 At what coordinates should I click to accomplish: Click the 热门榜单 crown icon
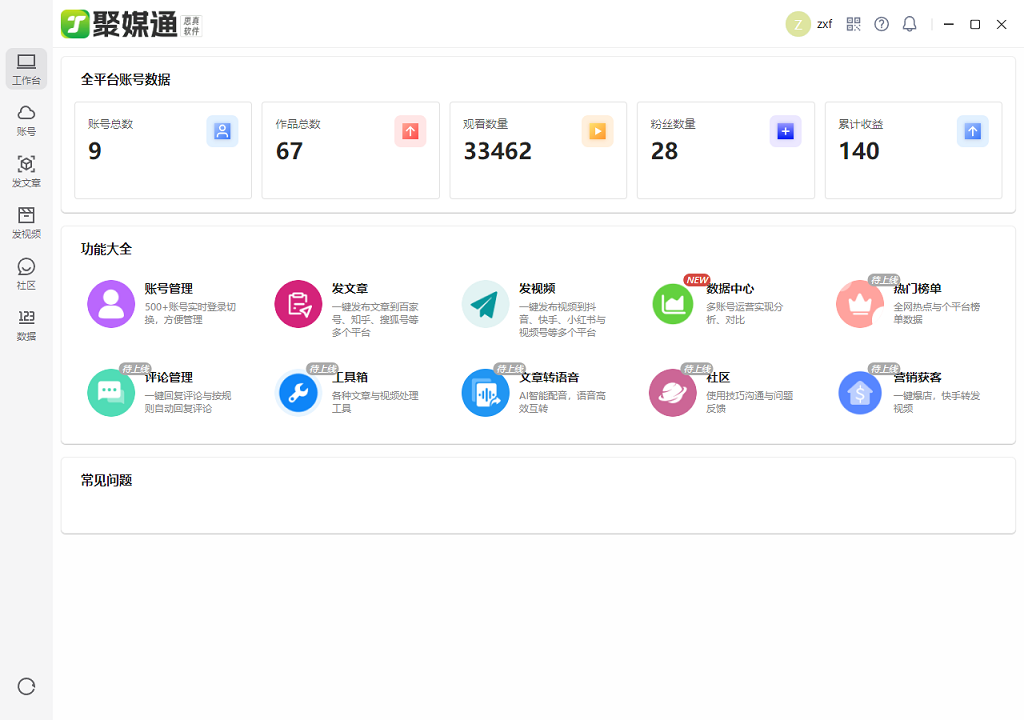tap(860, 304)
